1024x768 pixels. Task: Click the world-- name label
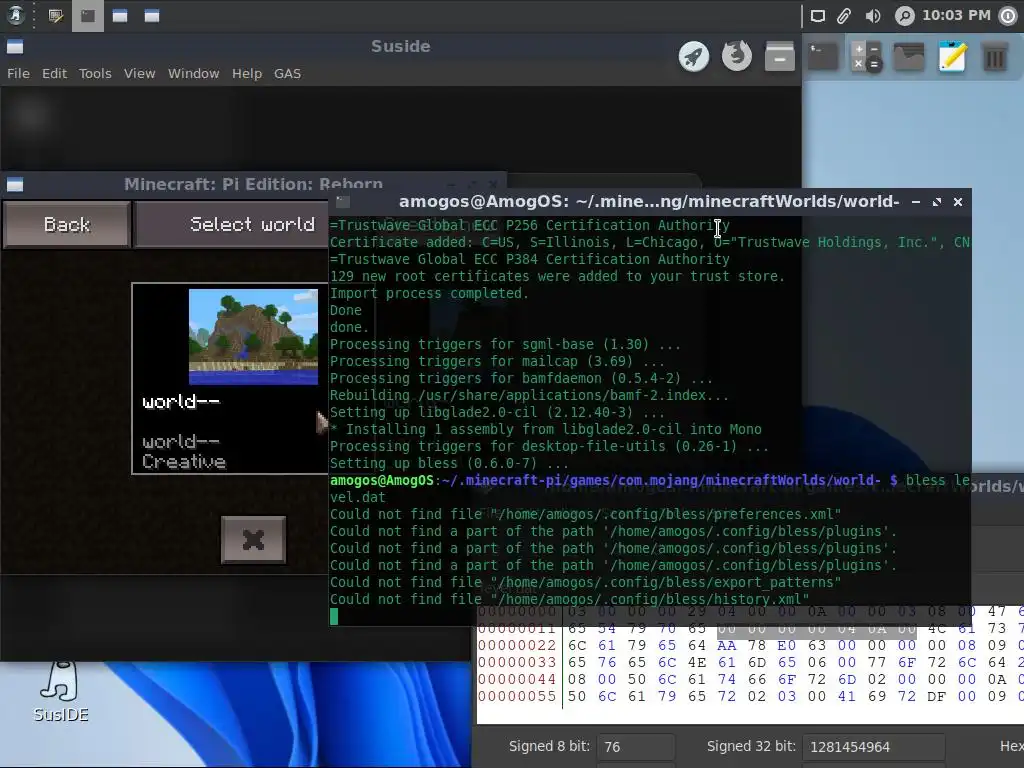(x=181, y=401)
